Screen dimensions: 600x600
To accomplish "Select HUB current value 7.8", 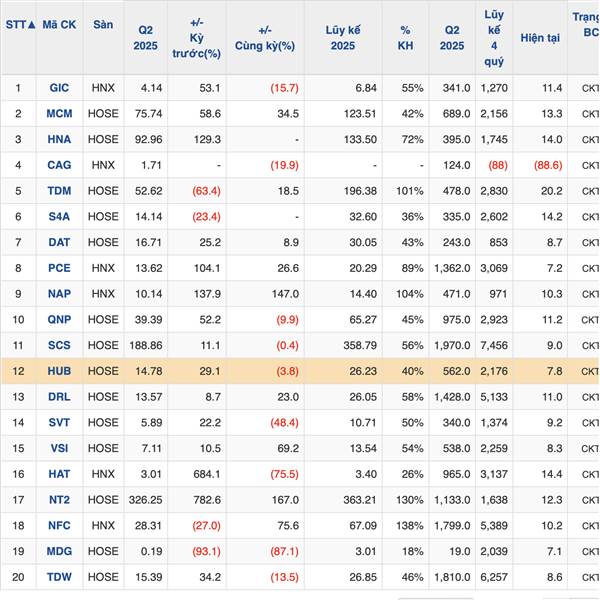I will (554, 371).
